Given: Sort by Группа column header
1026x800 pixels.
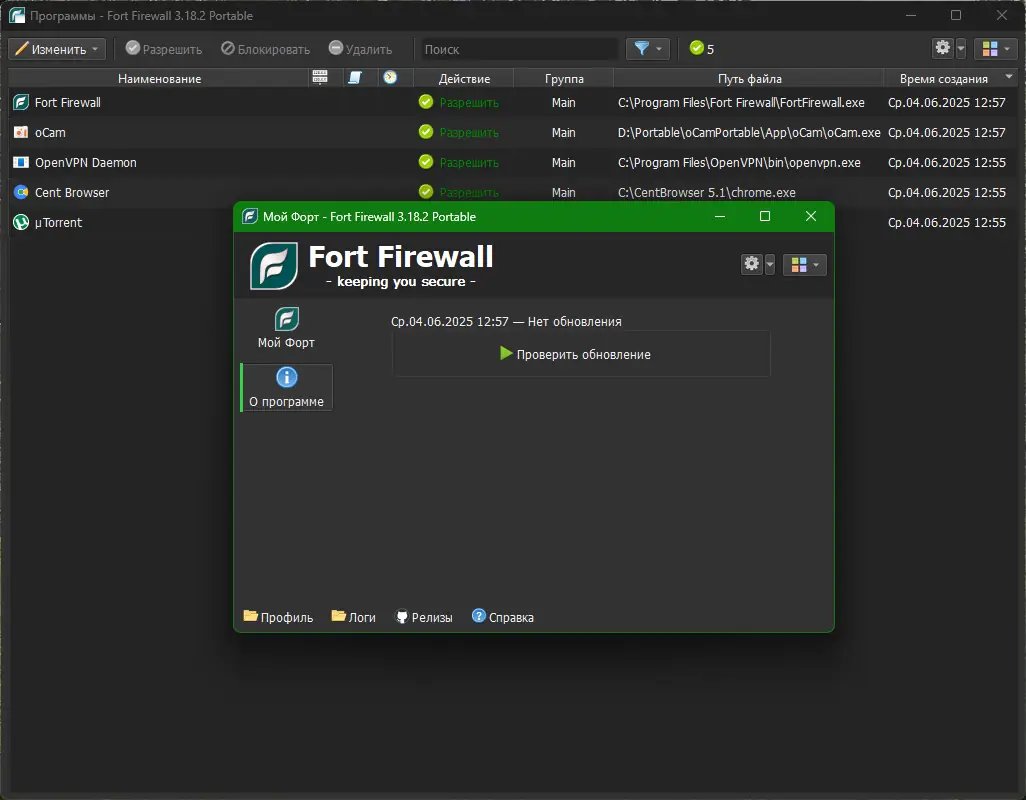Looking at the screenshot, I should (564, 78).
